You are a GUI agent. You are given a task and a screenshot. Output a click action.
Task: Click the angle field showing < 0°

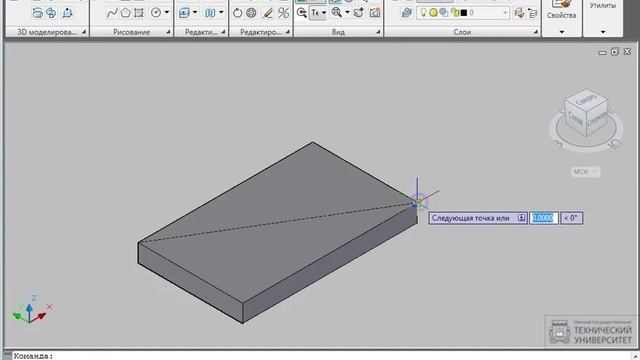(571, 218)
